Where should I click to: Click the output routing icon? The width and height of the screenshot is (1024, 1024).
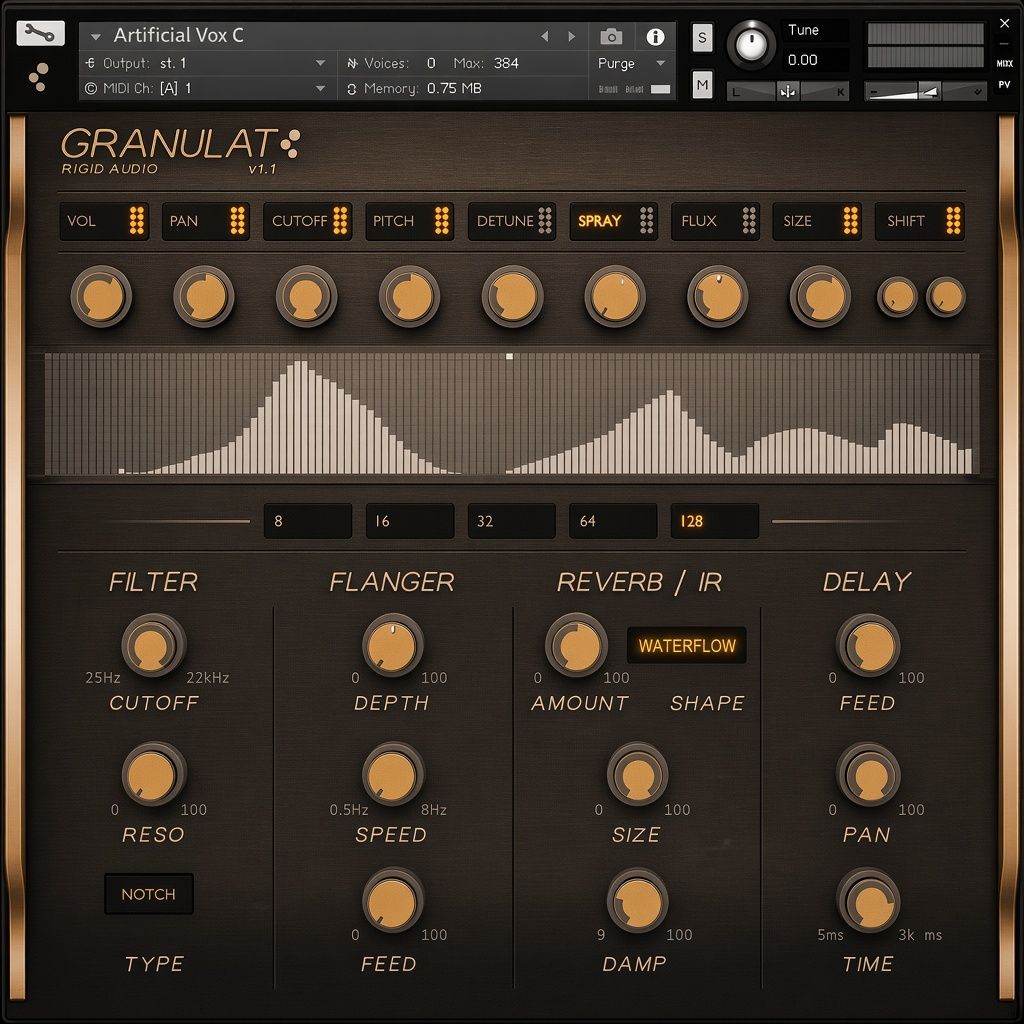coord(90,63)
